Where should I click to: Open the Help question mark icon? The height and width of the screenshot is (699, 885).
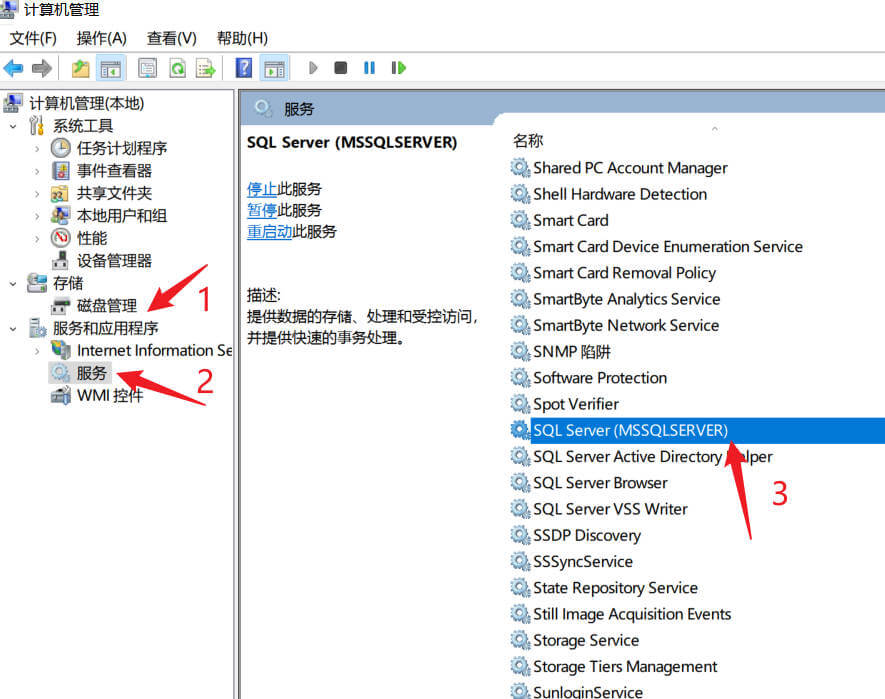click(244, 68)
